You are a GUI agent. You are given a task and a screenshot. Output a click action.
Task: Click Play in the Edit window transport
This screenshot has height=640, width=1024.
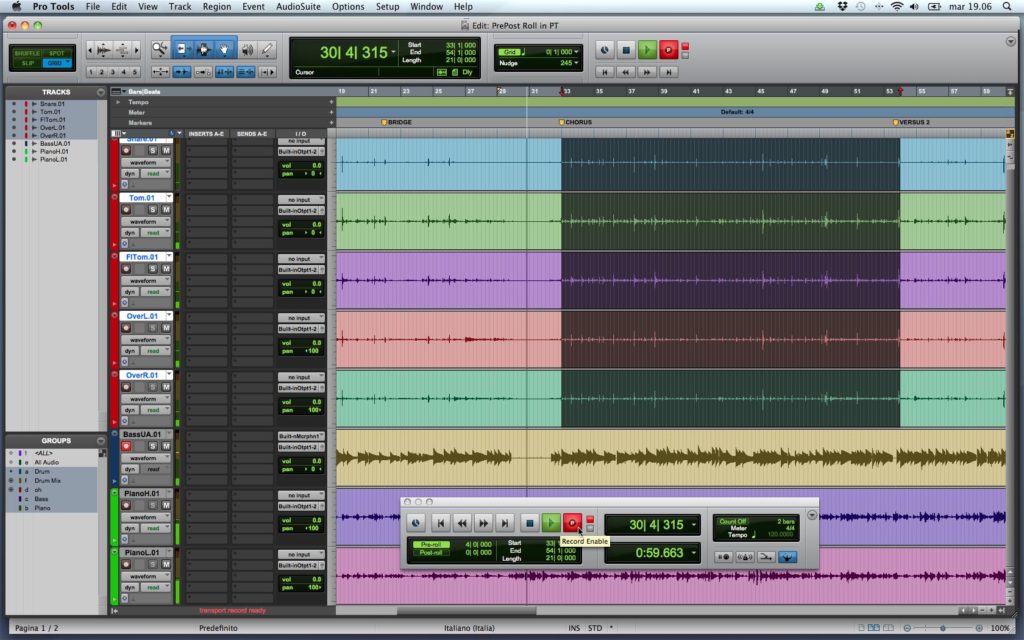click(647, 50)
